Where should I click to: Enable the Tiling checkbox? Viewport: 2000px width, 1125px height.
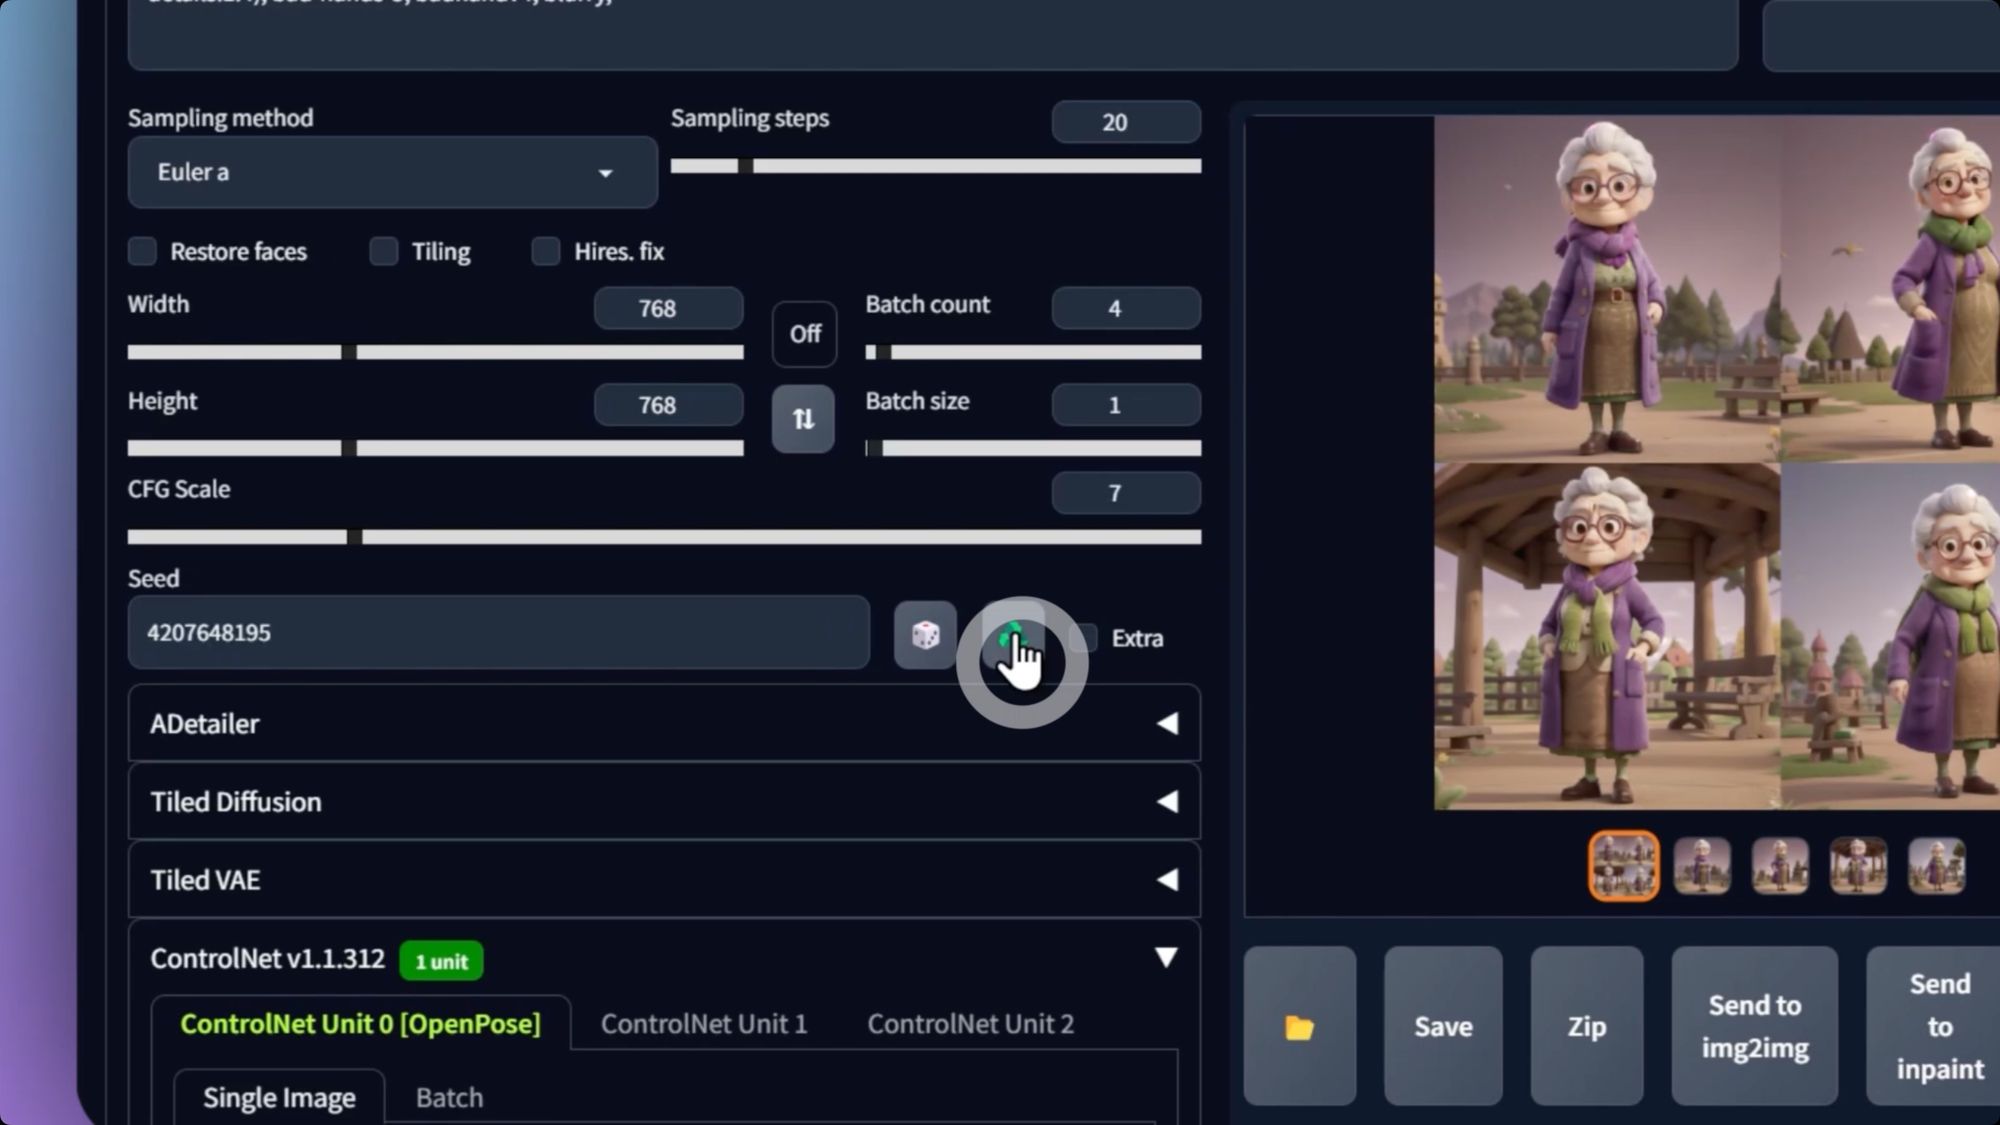[x=384, y=251]
